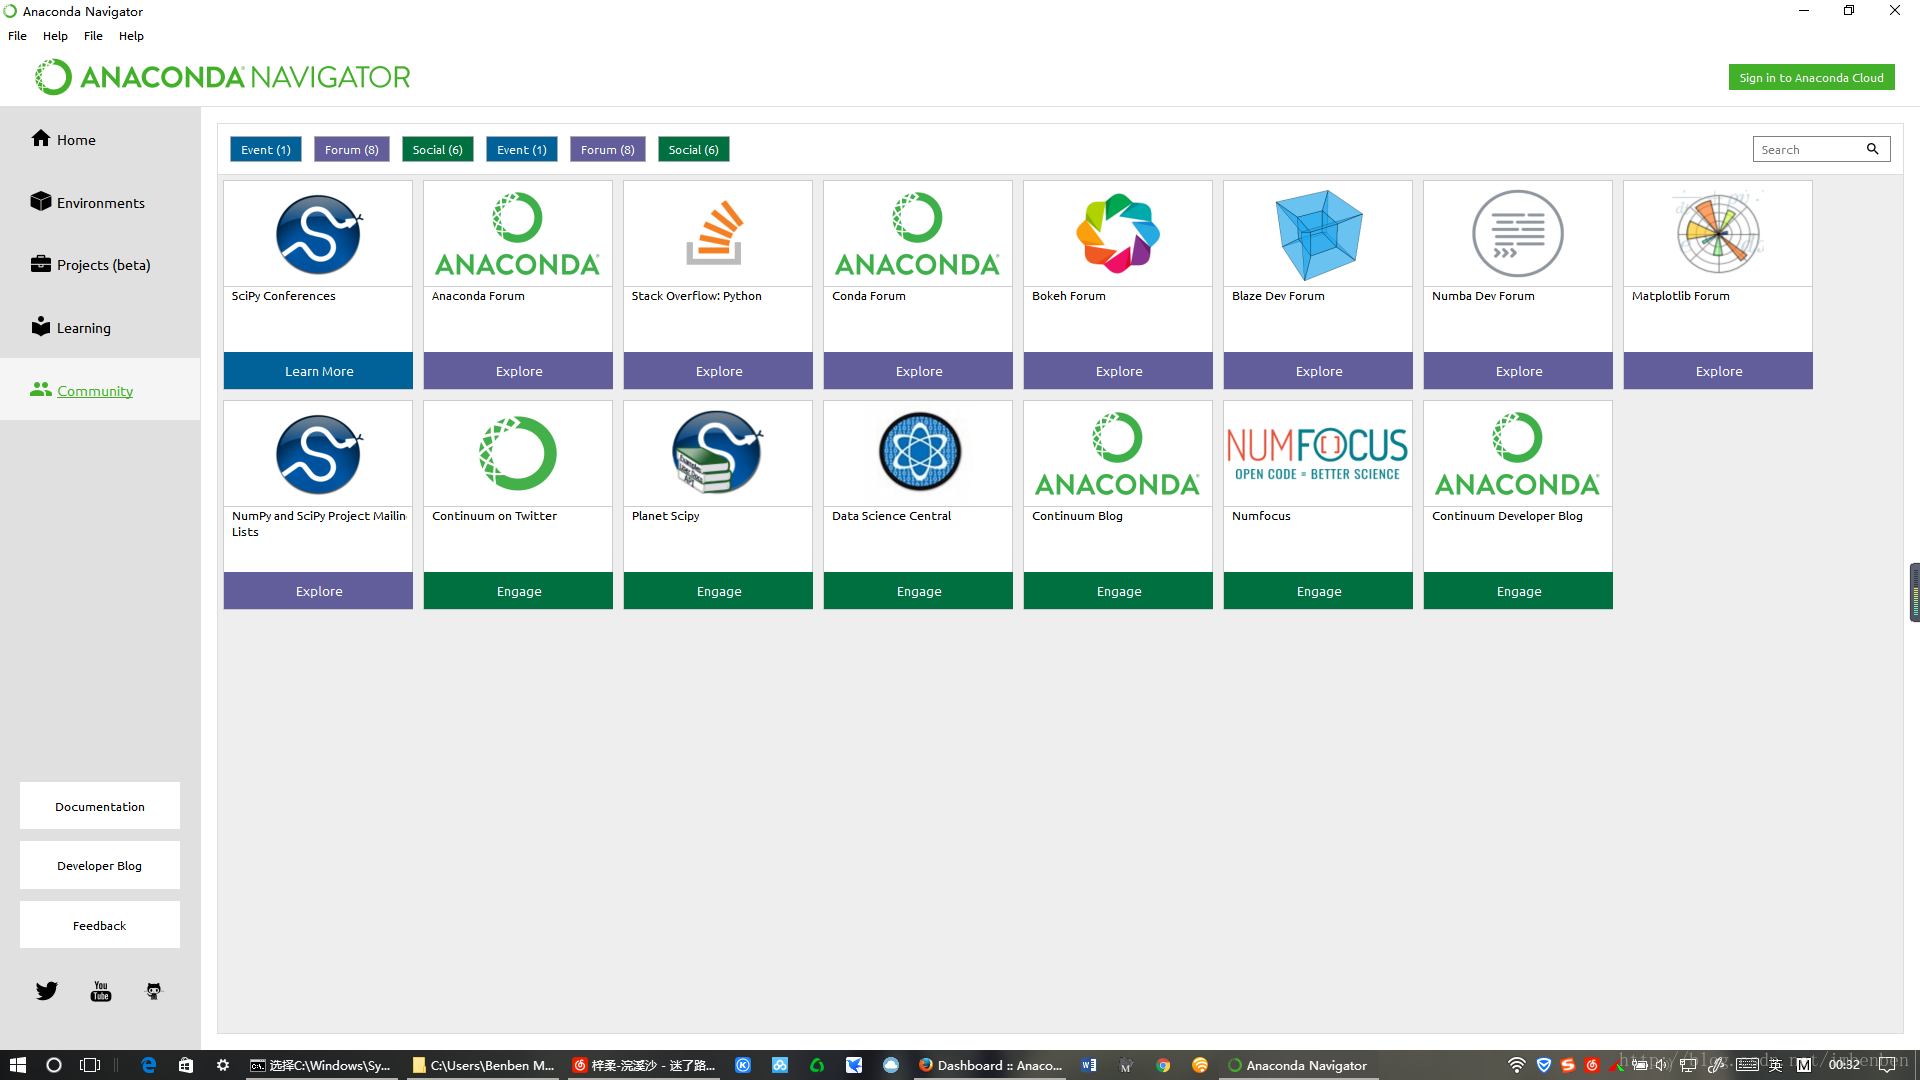Image resolution: width=1920 pixels, height=1080 pixels.
Task: Click Learn More for SciPy Conferences
Action: 318,371
